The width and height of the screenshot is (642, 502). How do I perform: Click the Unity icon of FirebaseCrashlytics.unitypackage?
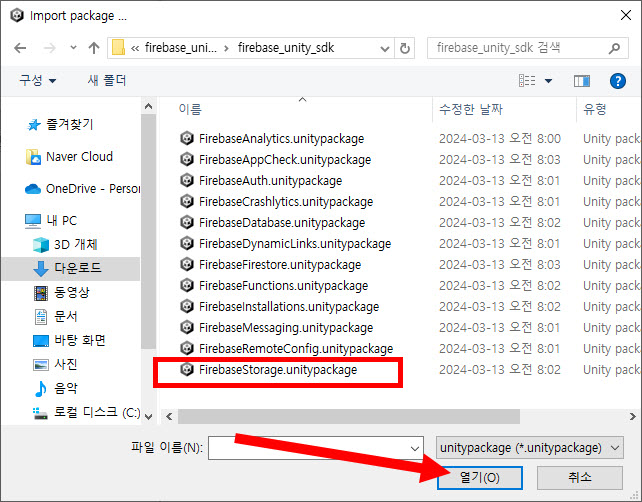(x=187, y=201)
